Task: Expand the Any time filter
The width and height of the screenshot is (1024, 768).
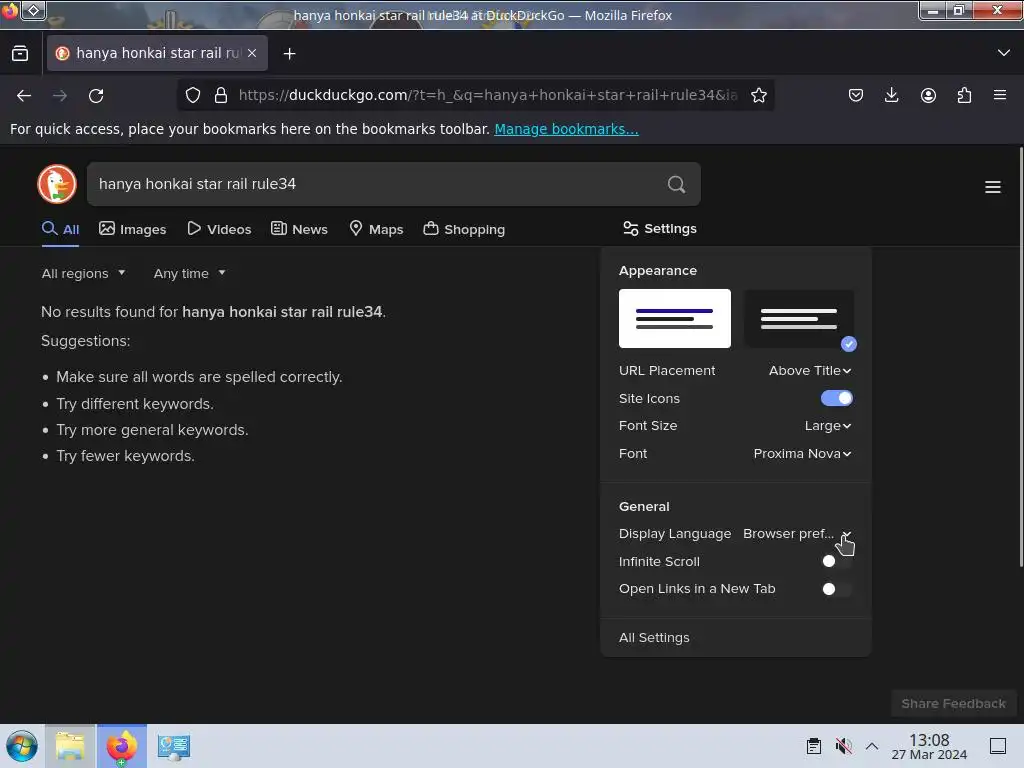Action: coord(189,274)
